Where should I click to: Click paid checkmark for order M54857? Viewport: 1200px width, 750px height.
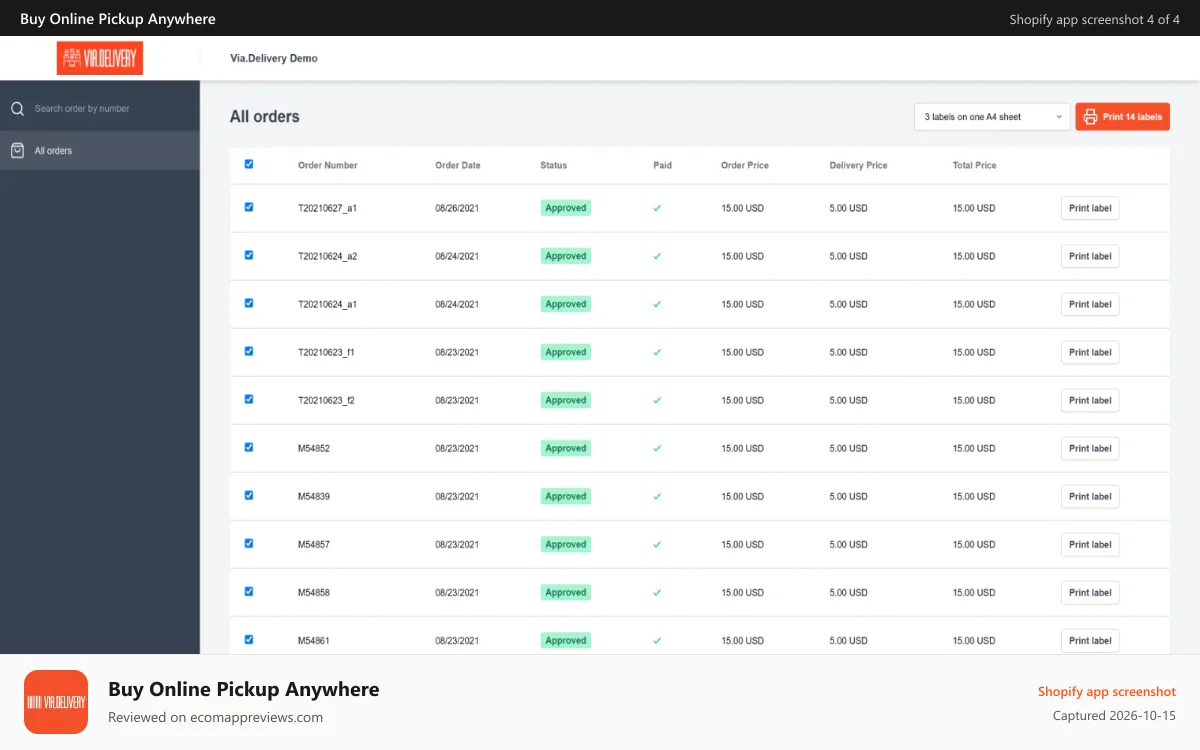click(657, 544)
